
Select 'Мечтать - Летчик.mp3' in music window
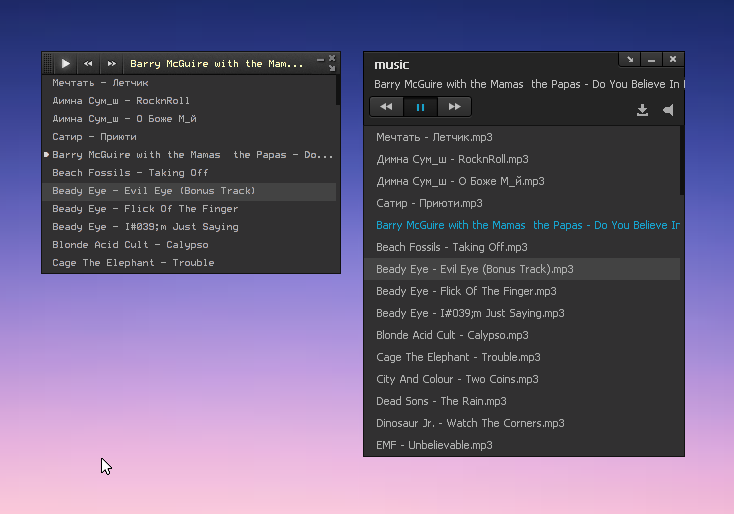(522, 137)
